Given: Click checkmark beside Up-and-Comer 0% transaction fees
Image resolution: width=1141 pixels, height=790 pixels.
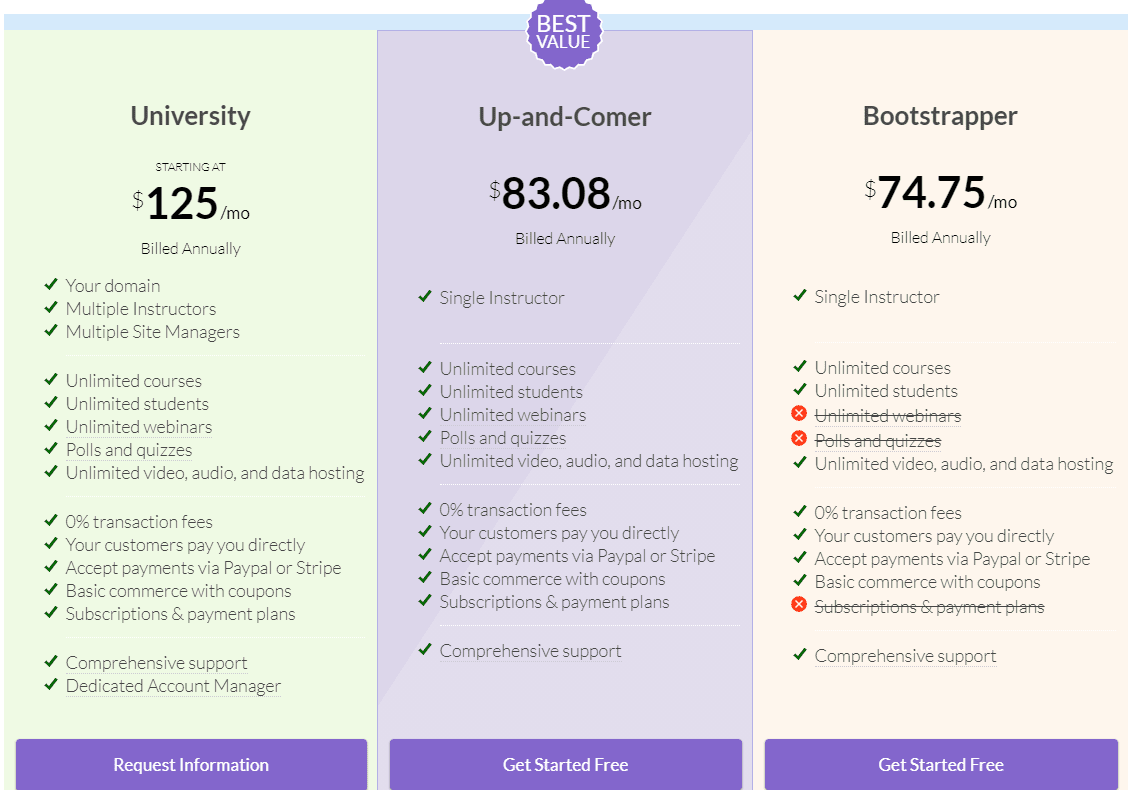Looking at the screenshot, I should [425, 509].
